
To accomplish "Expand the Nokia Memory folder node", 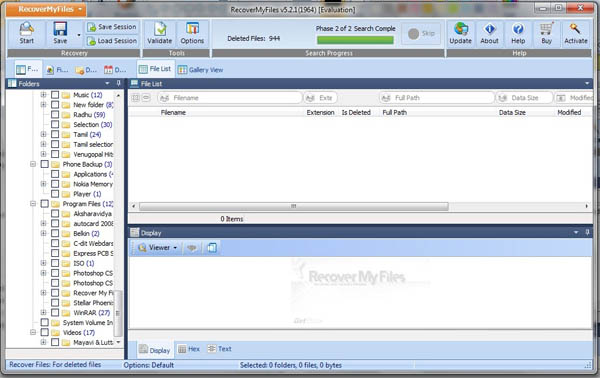I will 43,184.
